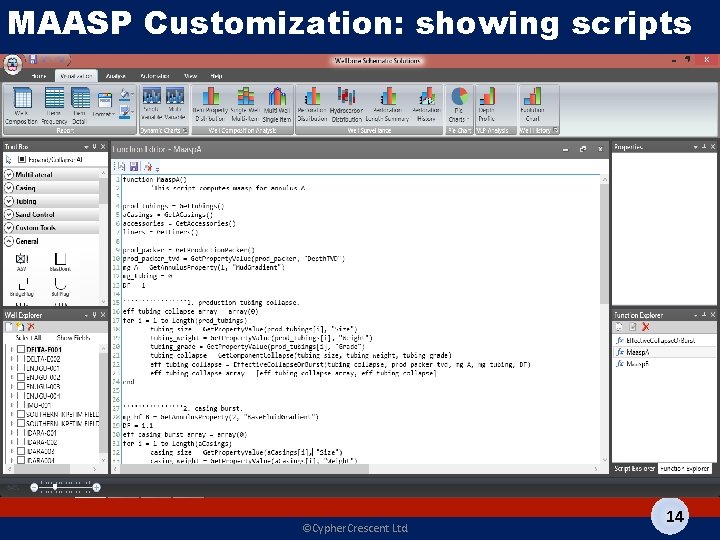Viewport: 720px width, 540px height.
Task: Click Select All in Well Explorer
Action: (28, 338)
